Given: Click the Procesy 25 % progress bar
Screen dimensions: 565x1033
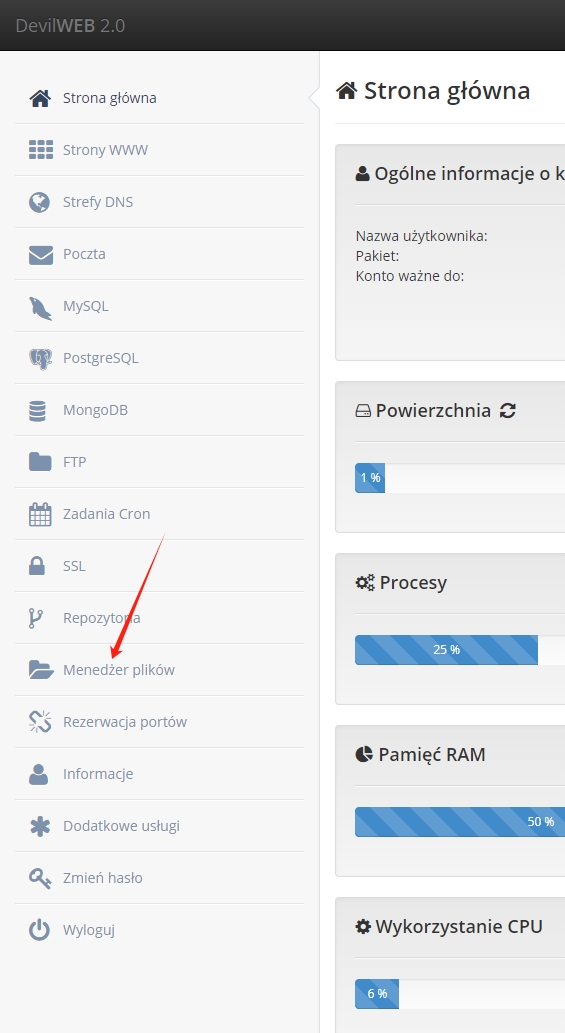Looking at the screenshot, I should pyautogui.click(x=446, y=650).
